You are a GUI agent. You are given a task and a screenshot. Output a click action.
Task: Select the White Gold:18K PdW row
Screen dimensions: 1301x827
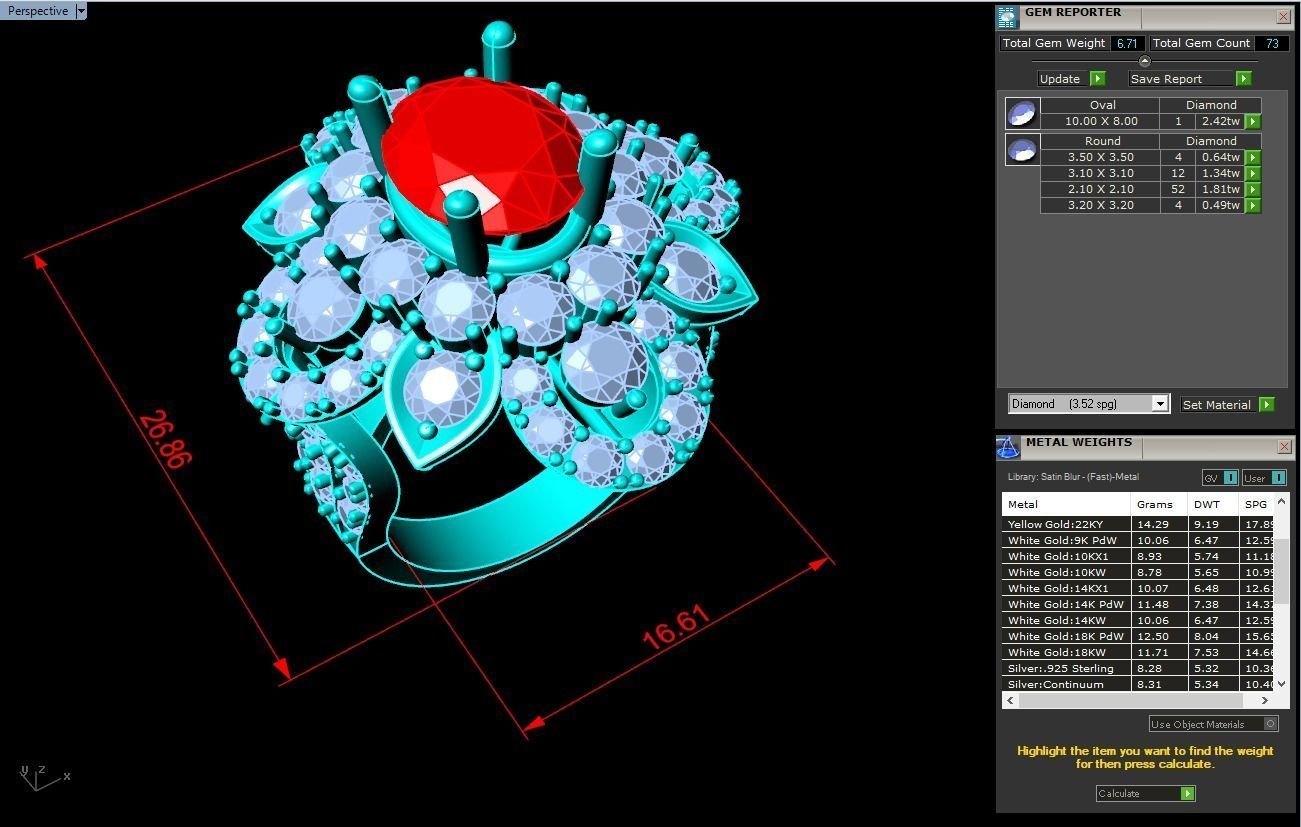[1139, 636]
